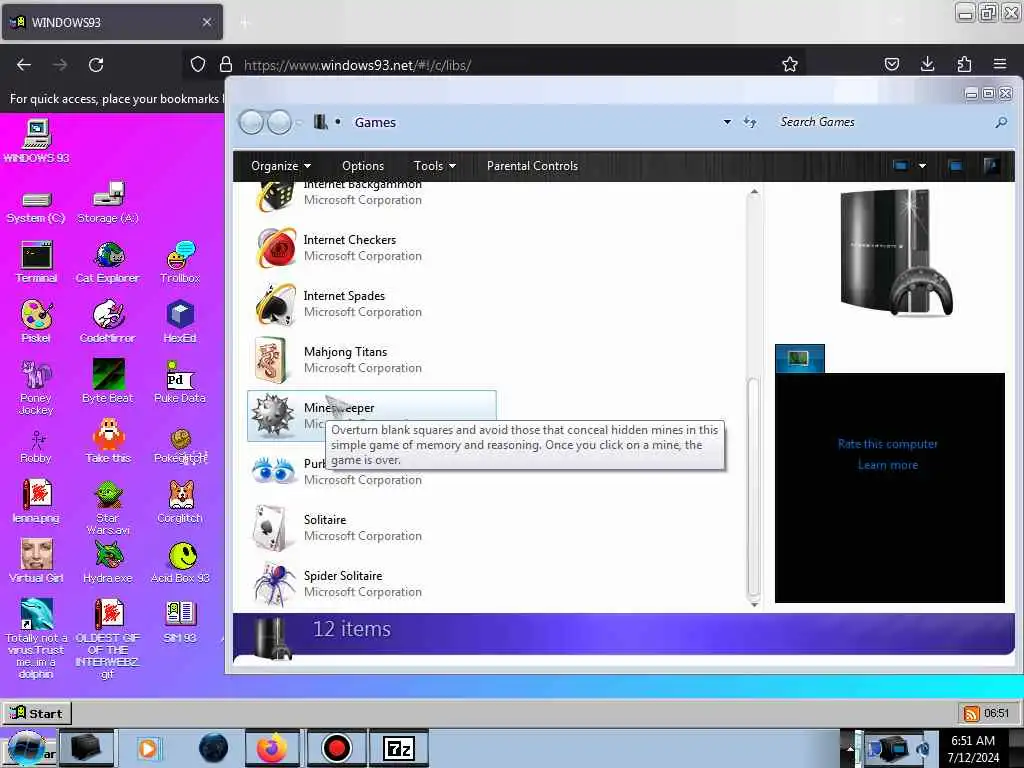
Task: Launch Piskel paint icon
Action: pos(36,321)
